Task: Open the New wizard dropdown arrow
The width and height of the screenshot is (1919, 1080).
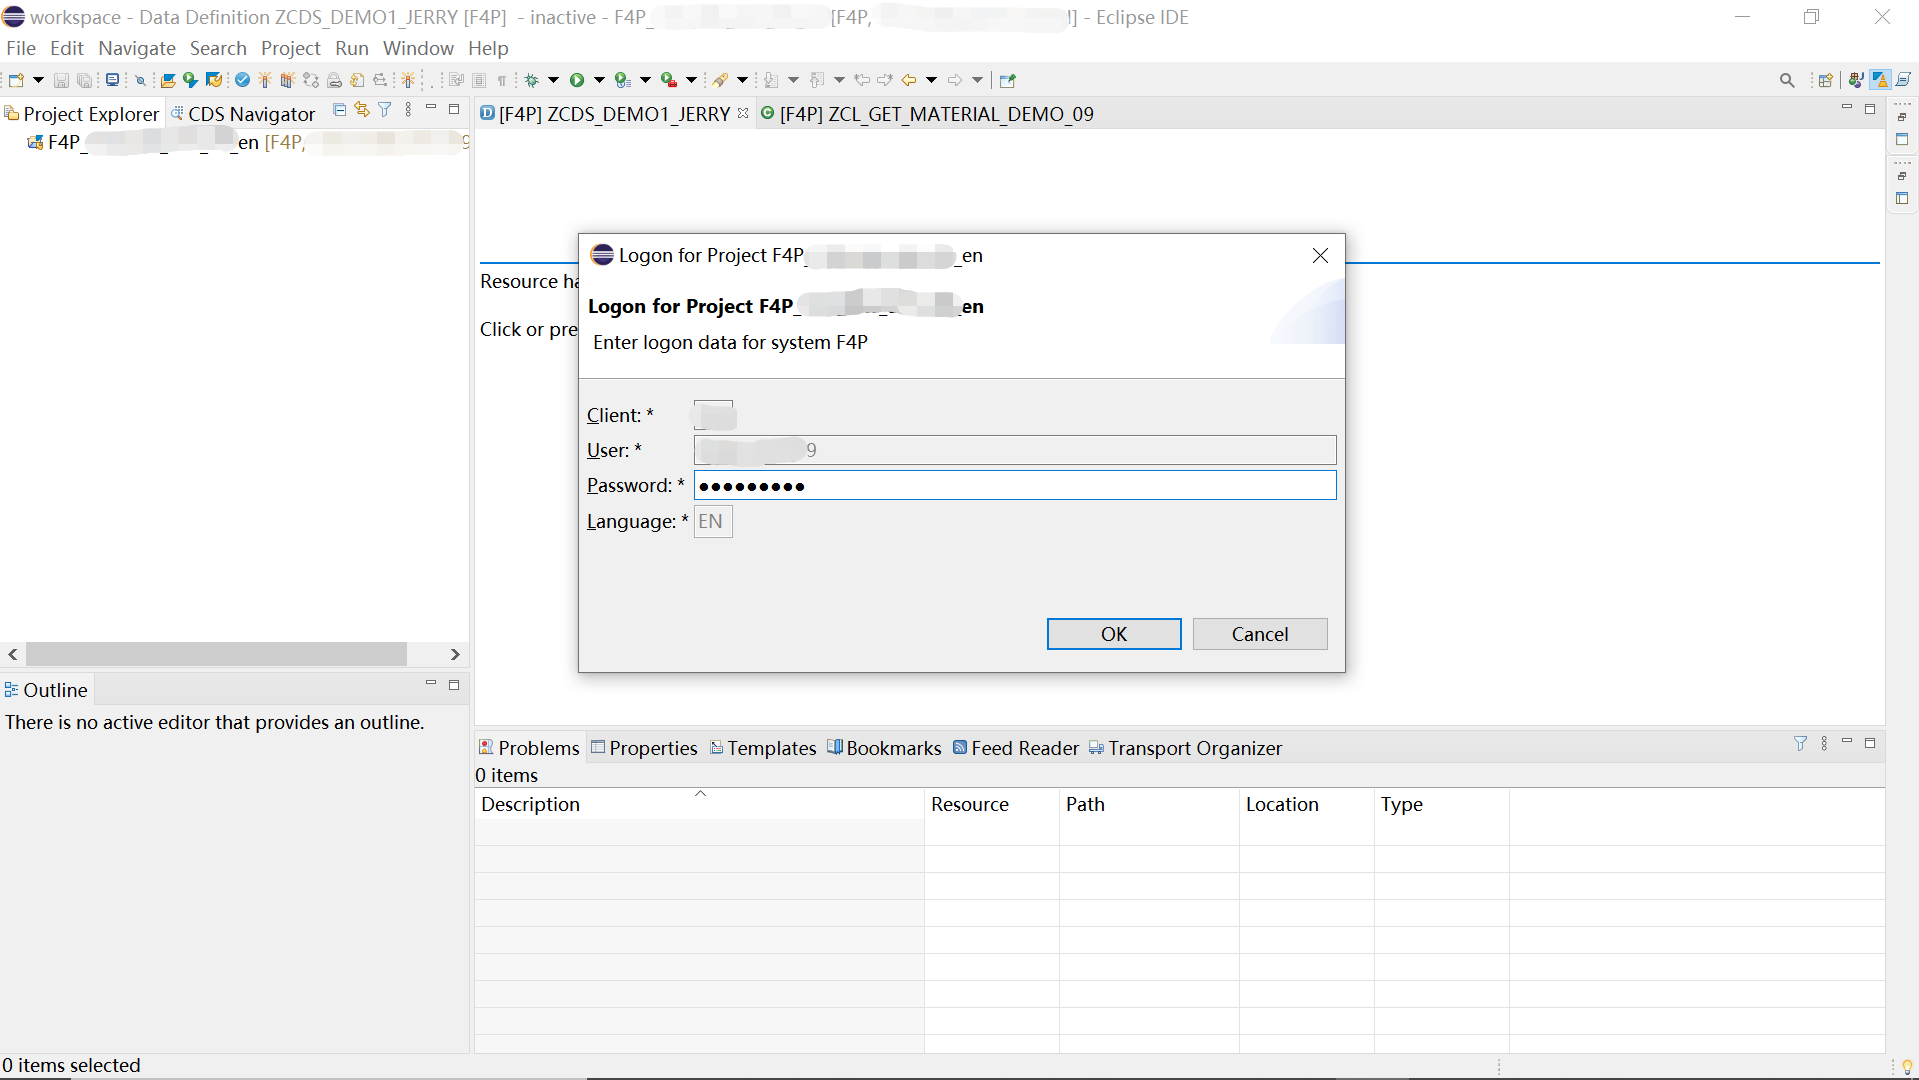Action: [x=38, y=80]
